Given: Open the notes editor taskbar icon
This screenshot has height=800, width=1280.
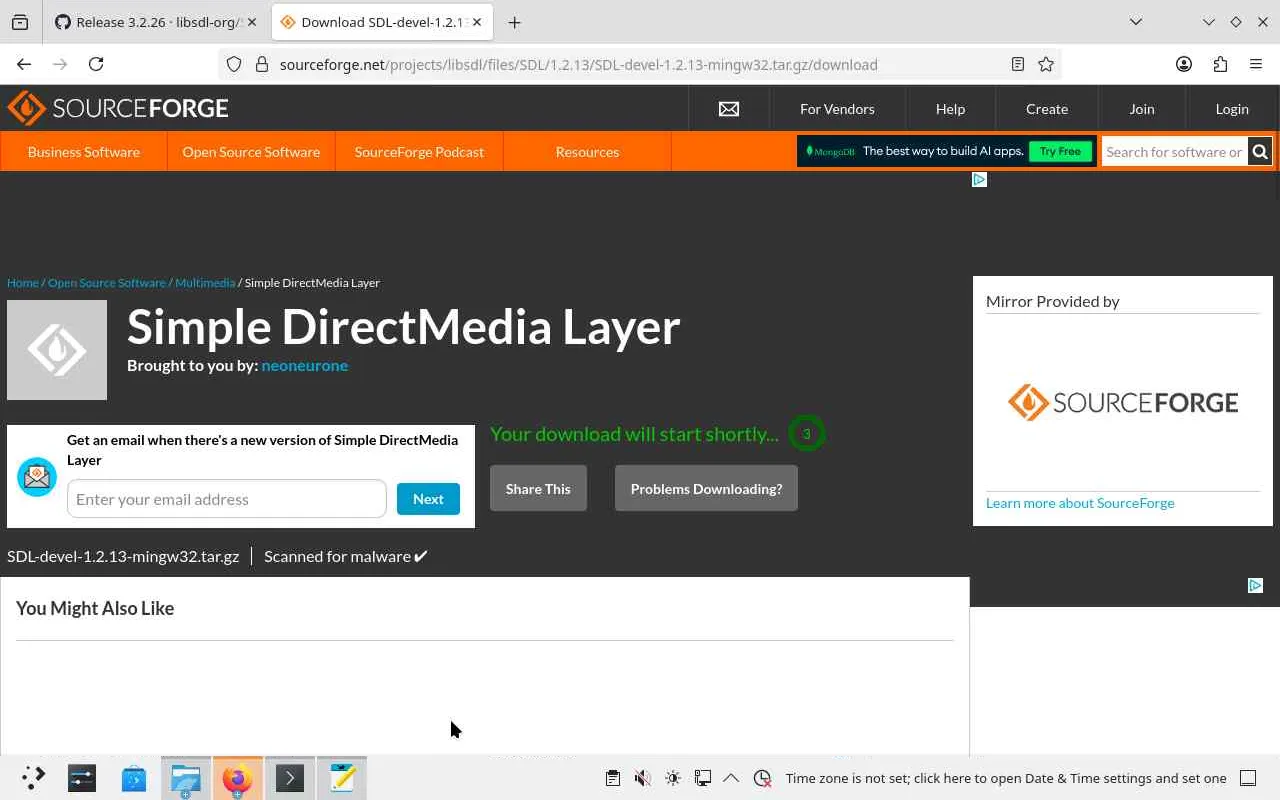Looking at the screenshot, I should [342, 778].
